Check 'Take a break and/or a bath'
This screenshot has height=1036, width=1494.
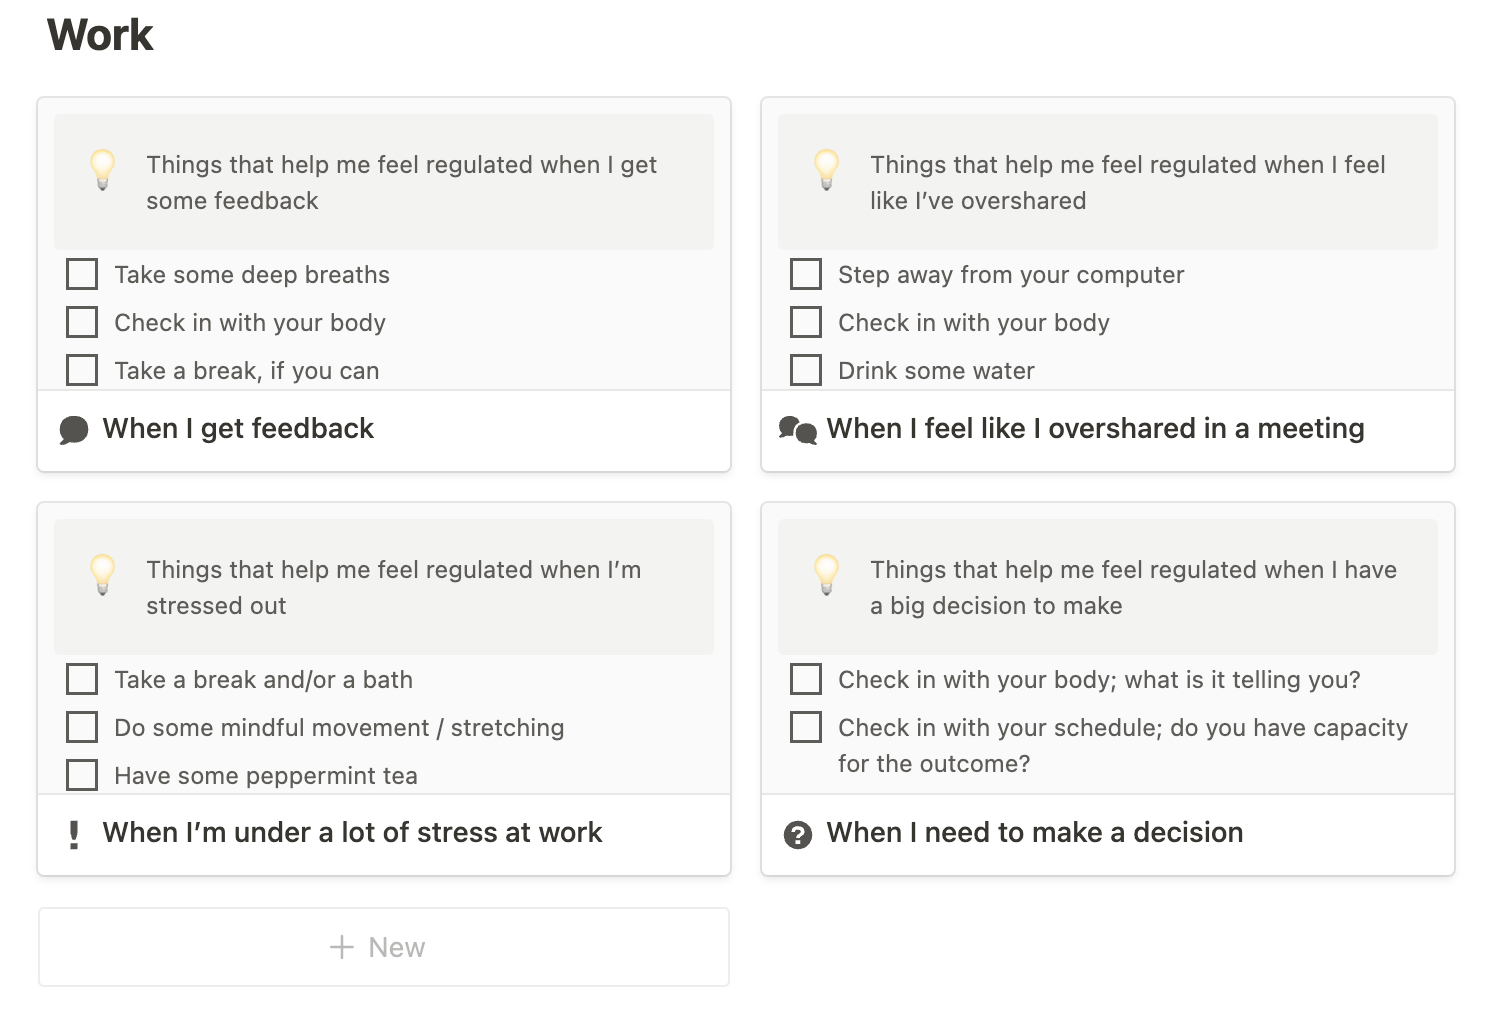[82, 679]
